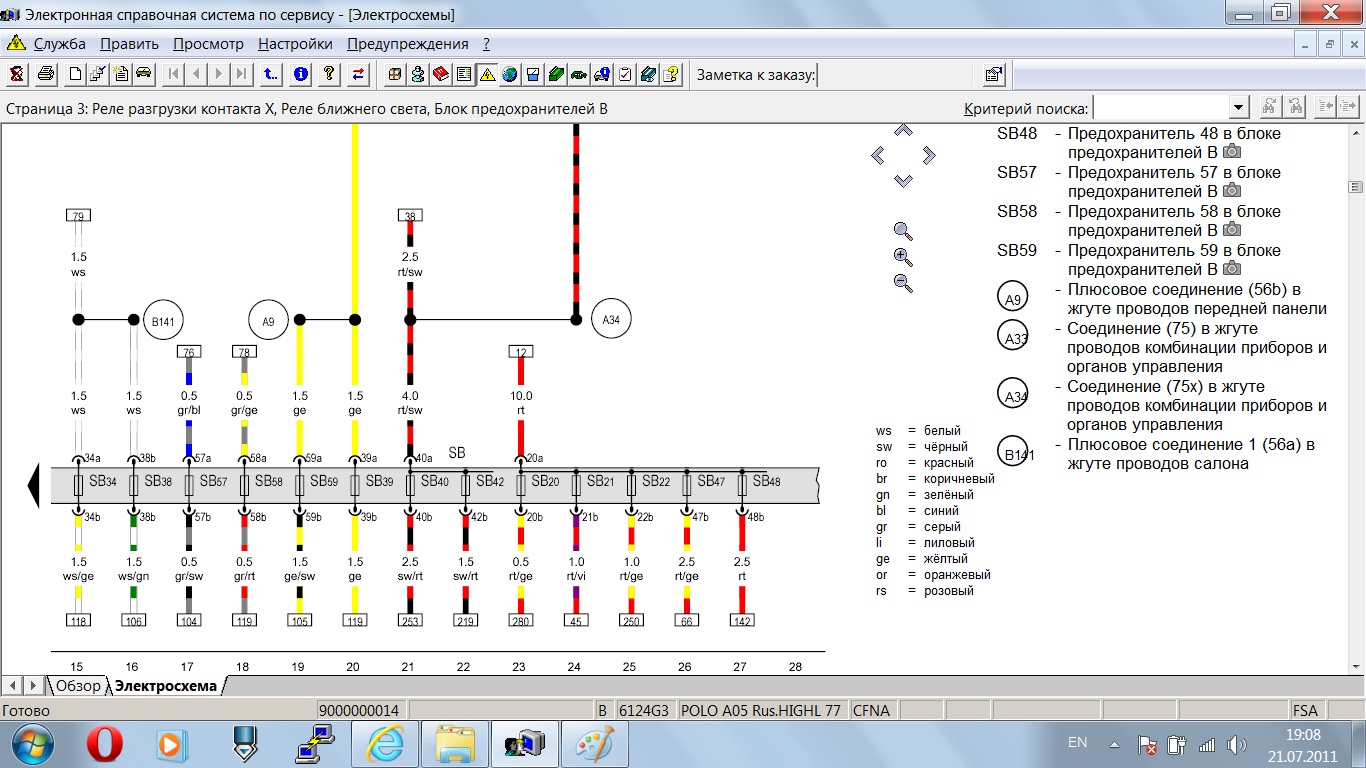Open the search criterion dropdown arrow
Image resolution: width=1366 pixels, height=768 pixels.
1239,108
